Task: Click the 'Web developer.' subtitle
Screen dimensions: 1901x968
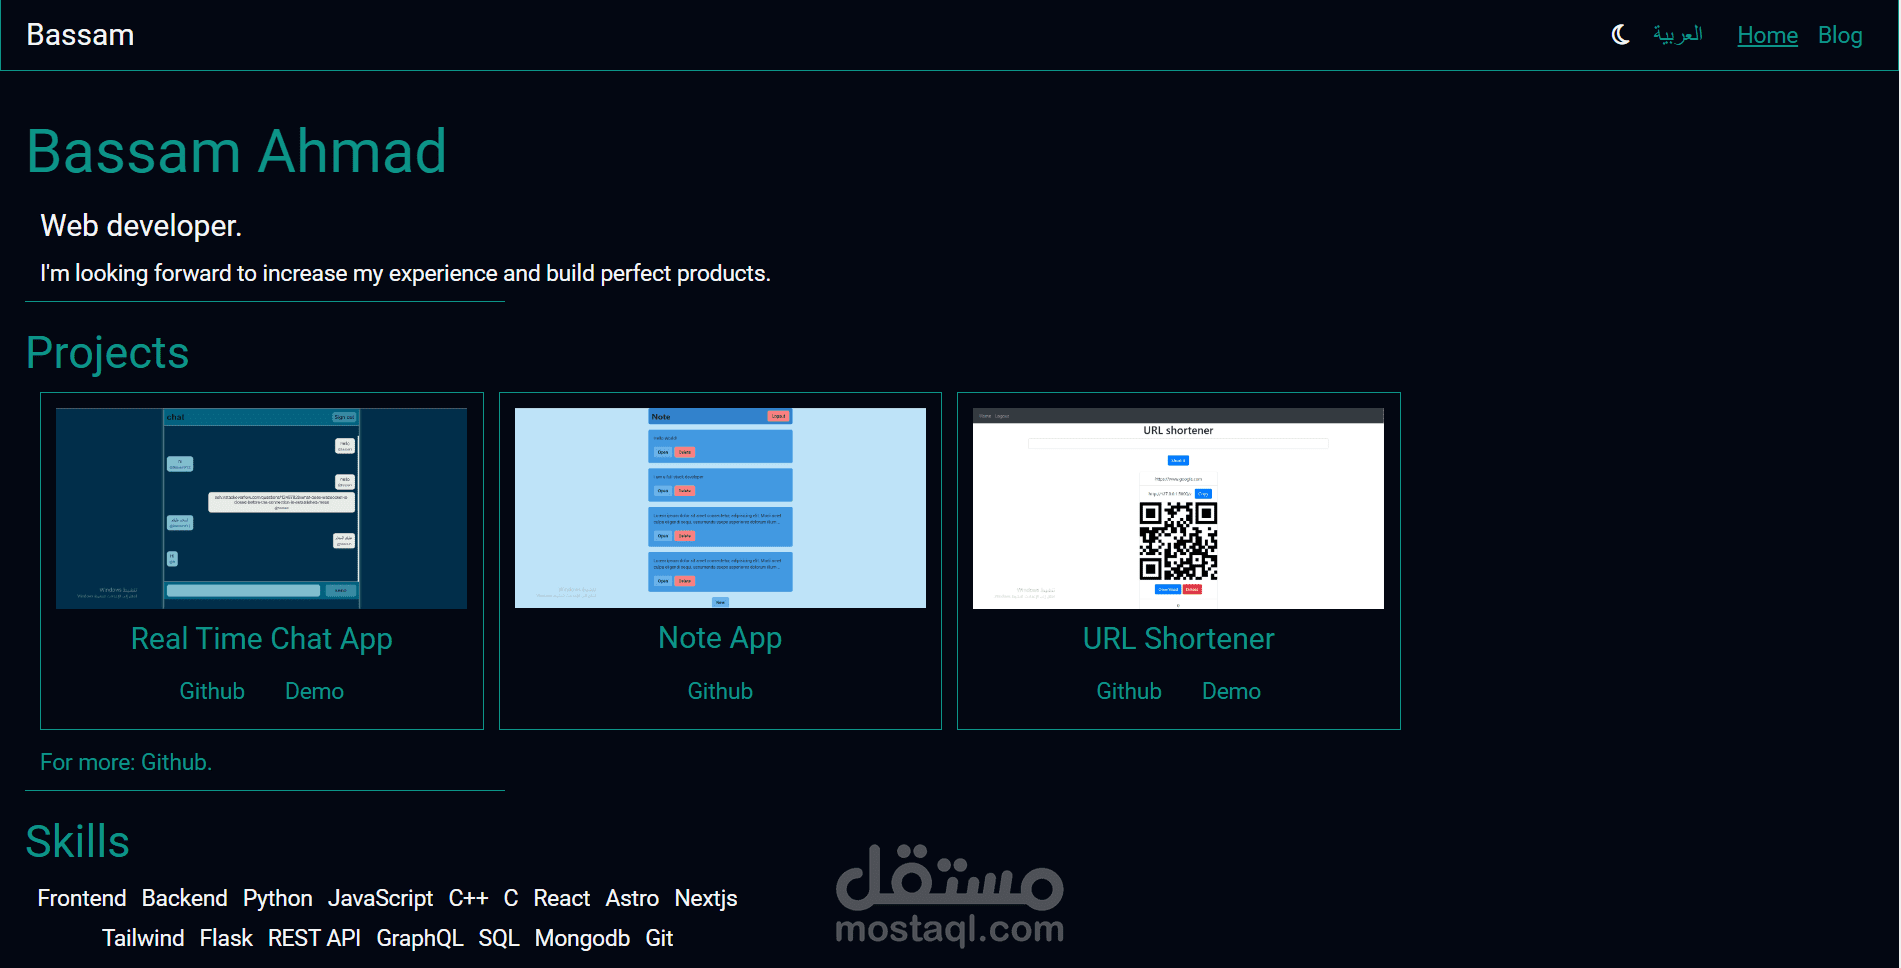Action: [x=141, y=226]
